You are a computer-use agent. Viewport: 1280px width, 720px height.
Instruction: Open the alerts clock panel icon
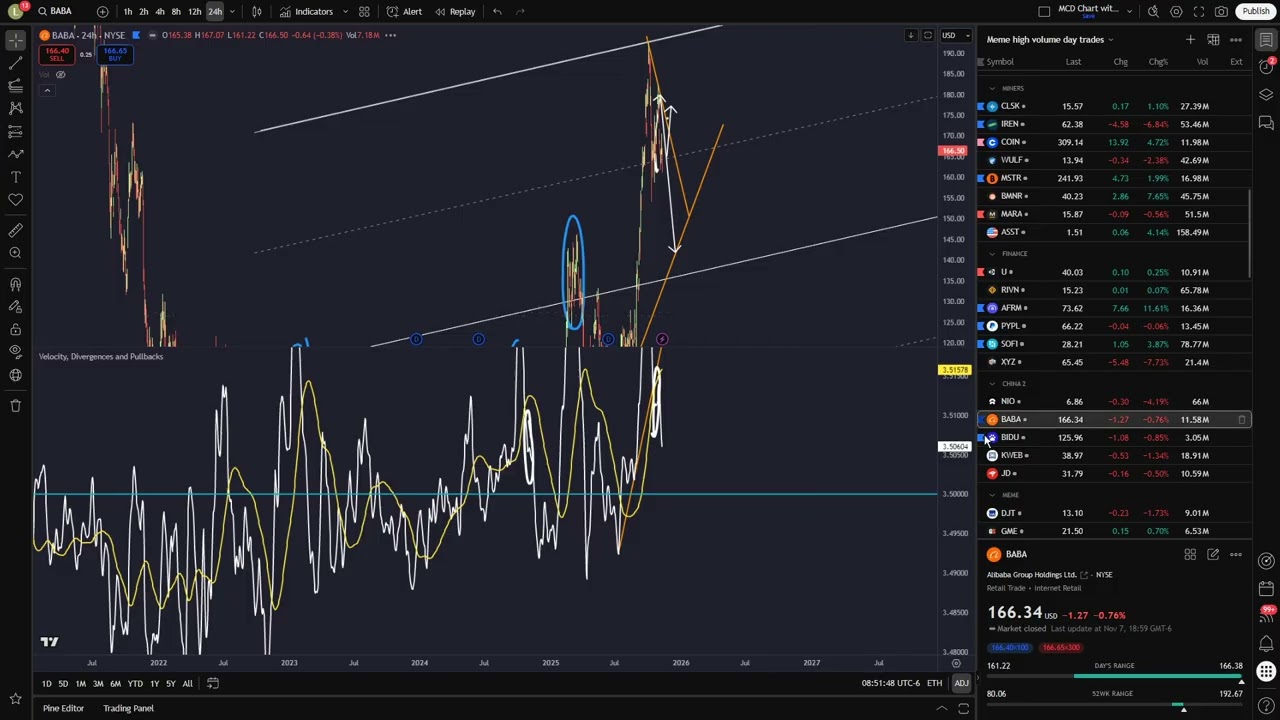(1266, 67)
